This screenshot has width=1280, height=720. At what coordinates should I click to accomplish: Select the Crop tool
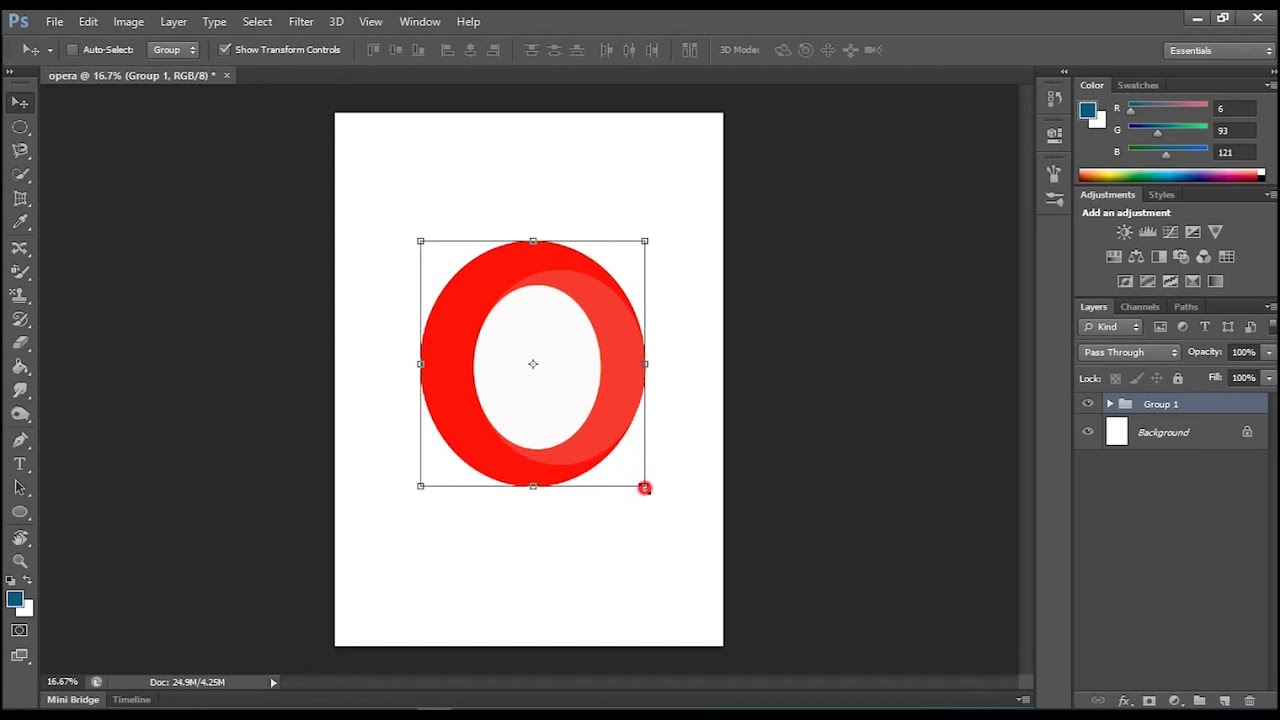tap(20, 199)
